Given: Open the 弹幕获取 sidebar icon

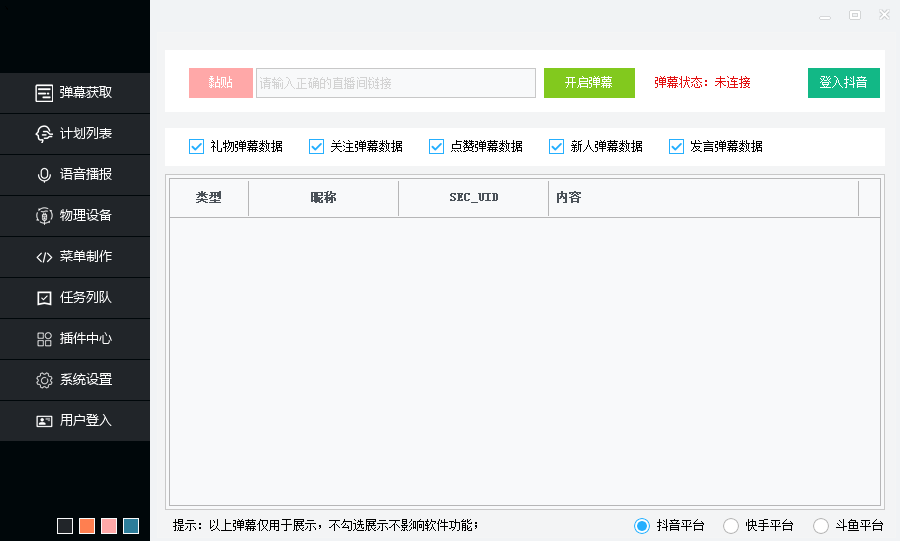Looking at the screenshot, I should coord(44,93).
